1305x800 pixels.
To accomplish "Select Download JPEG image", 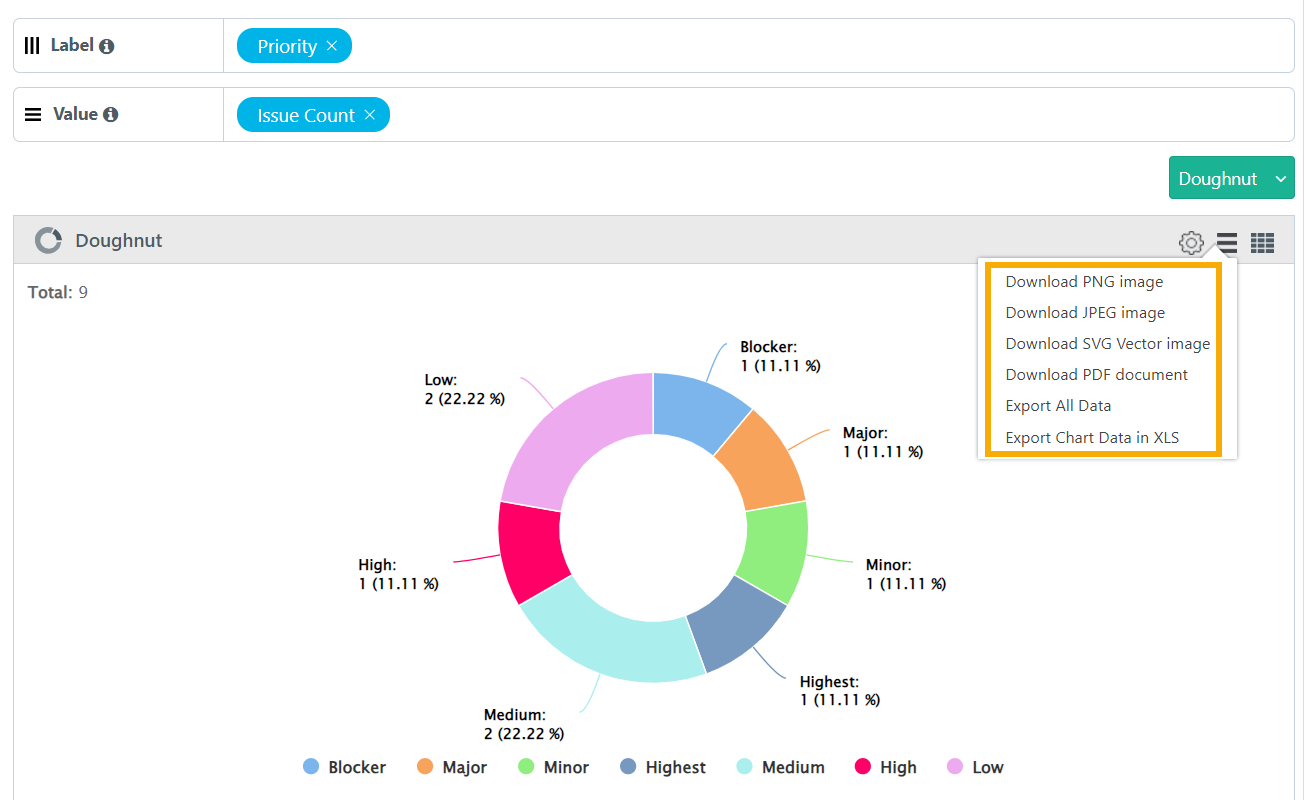I will coord(1085,313).
